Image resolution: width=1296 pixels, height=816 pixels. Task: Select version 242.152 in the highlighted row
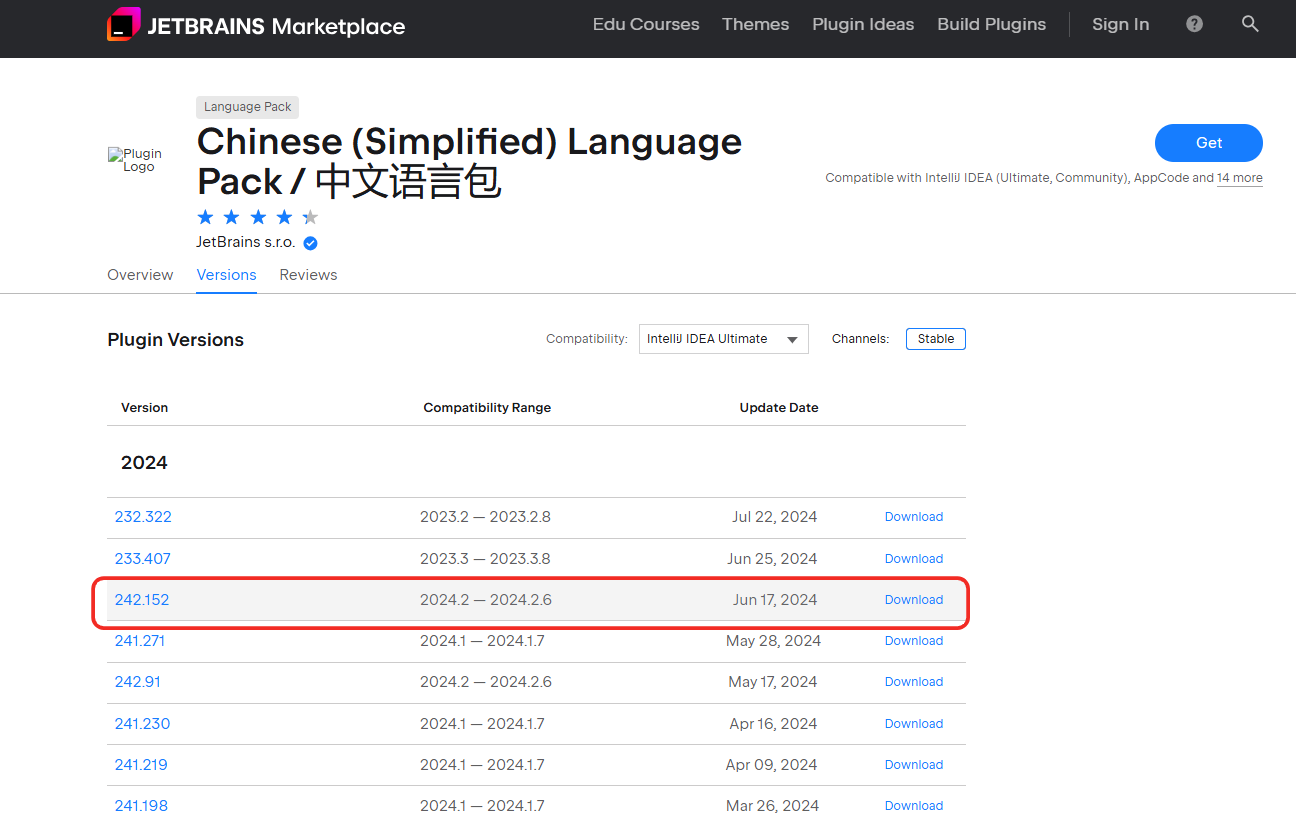click(x=143, y=599)
